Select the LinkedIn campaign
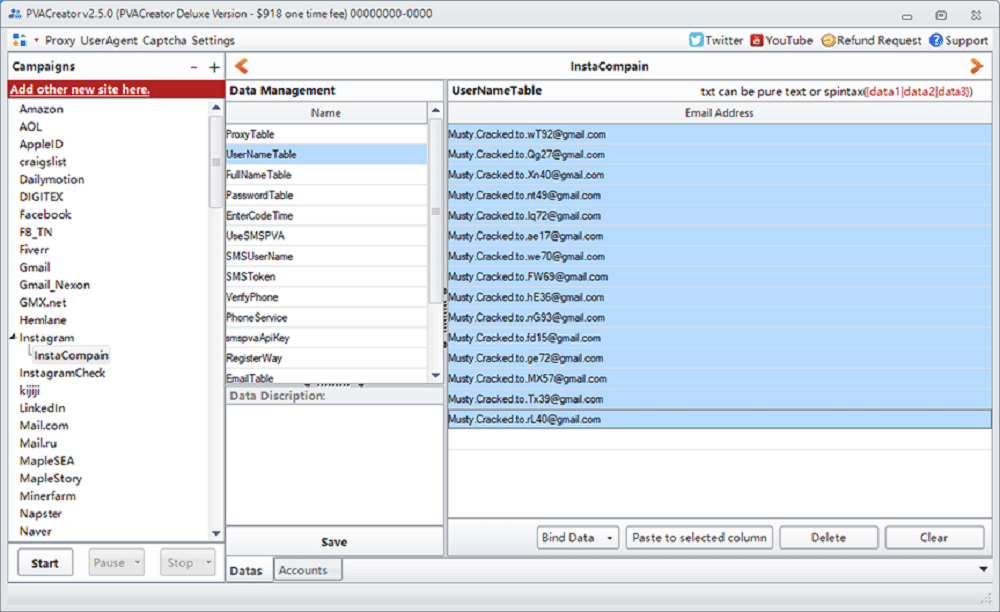Viewport: 1000px width, 612px height. point(42,408)
